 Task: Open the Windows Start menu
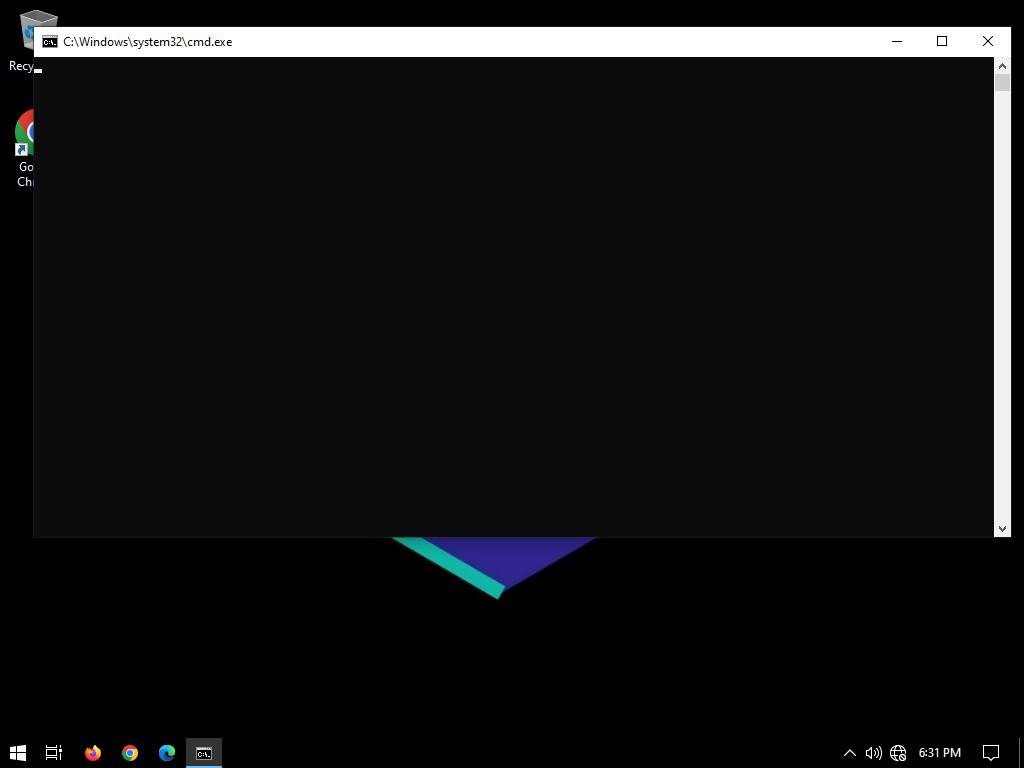pos(17,752)
